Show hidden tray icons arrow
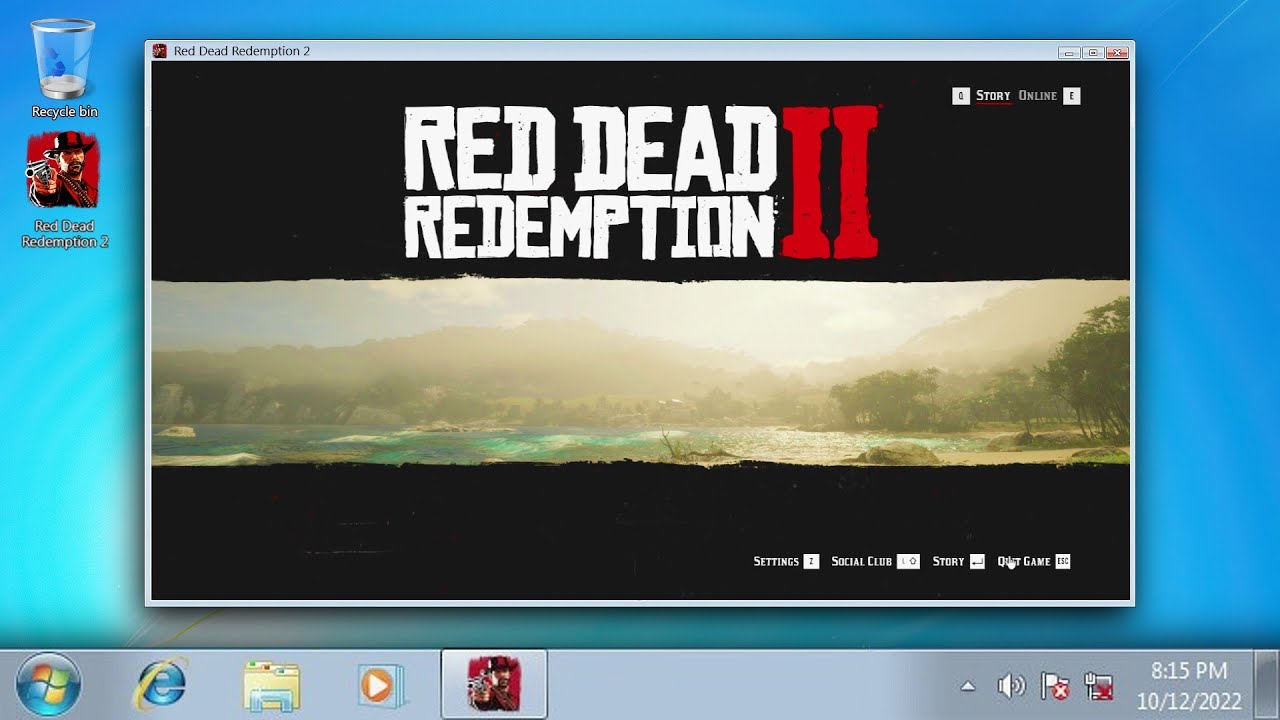The image size is (1280, 720). (967, 686)
